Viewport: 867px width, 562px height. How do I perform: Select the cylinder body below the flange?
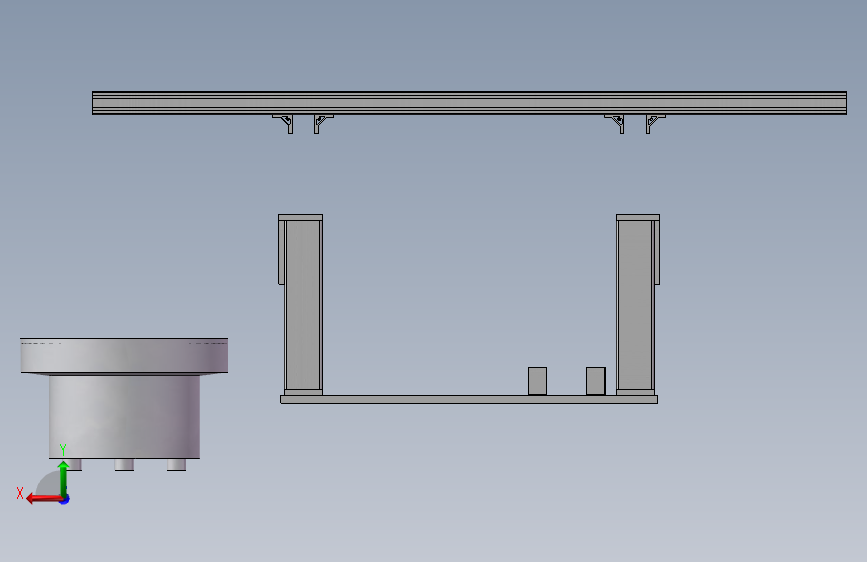(x=124, y=417)
